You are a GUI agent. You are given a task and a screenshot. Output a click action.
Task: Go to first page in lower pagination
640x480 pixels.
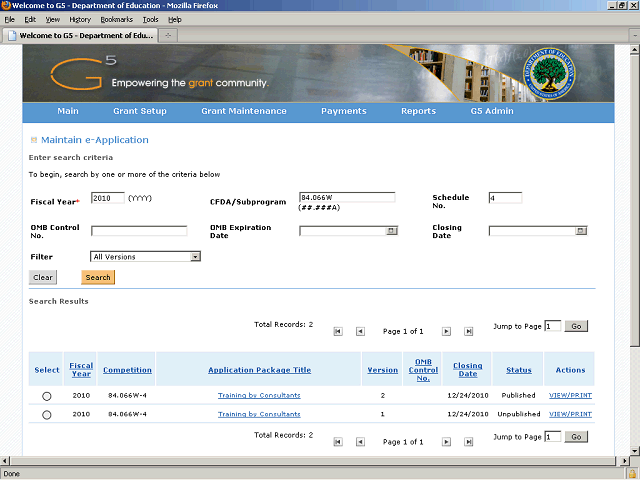click(338, 442)
